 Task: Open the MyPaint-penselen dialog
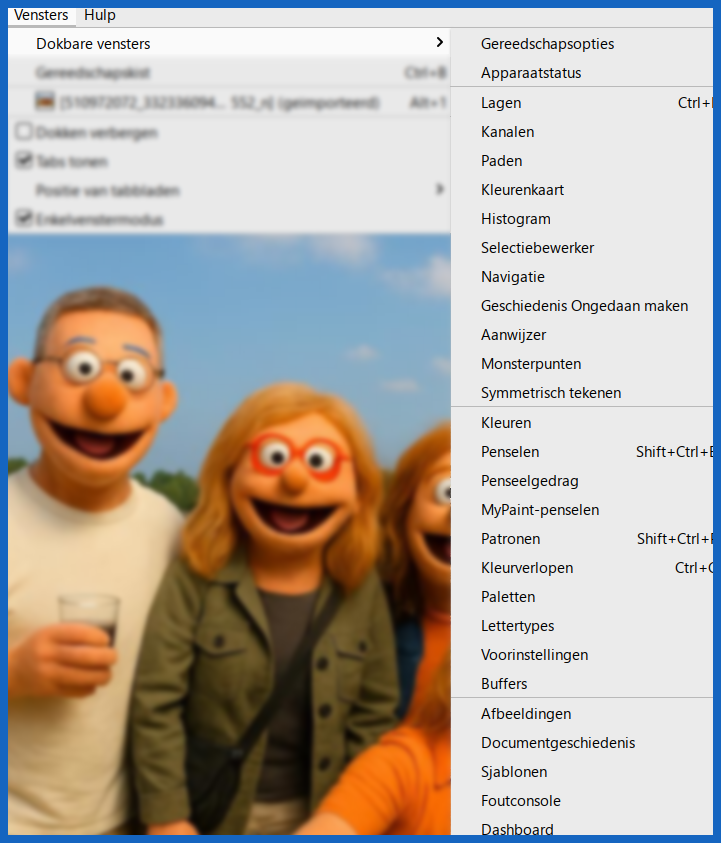pos(582,510)
